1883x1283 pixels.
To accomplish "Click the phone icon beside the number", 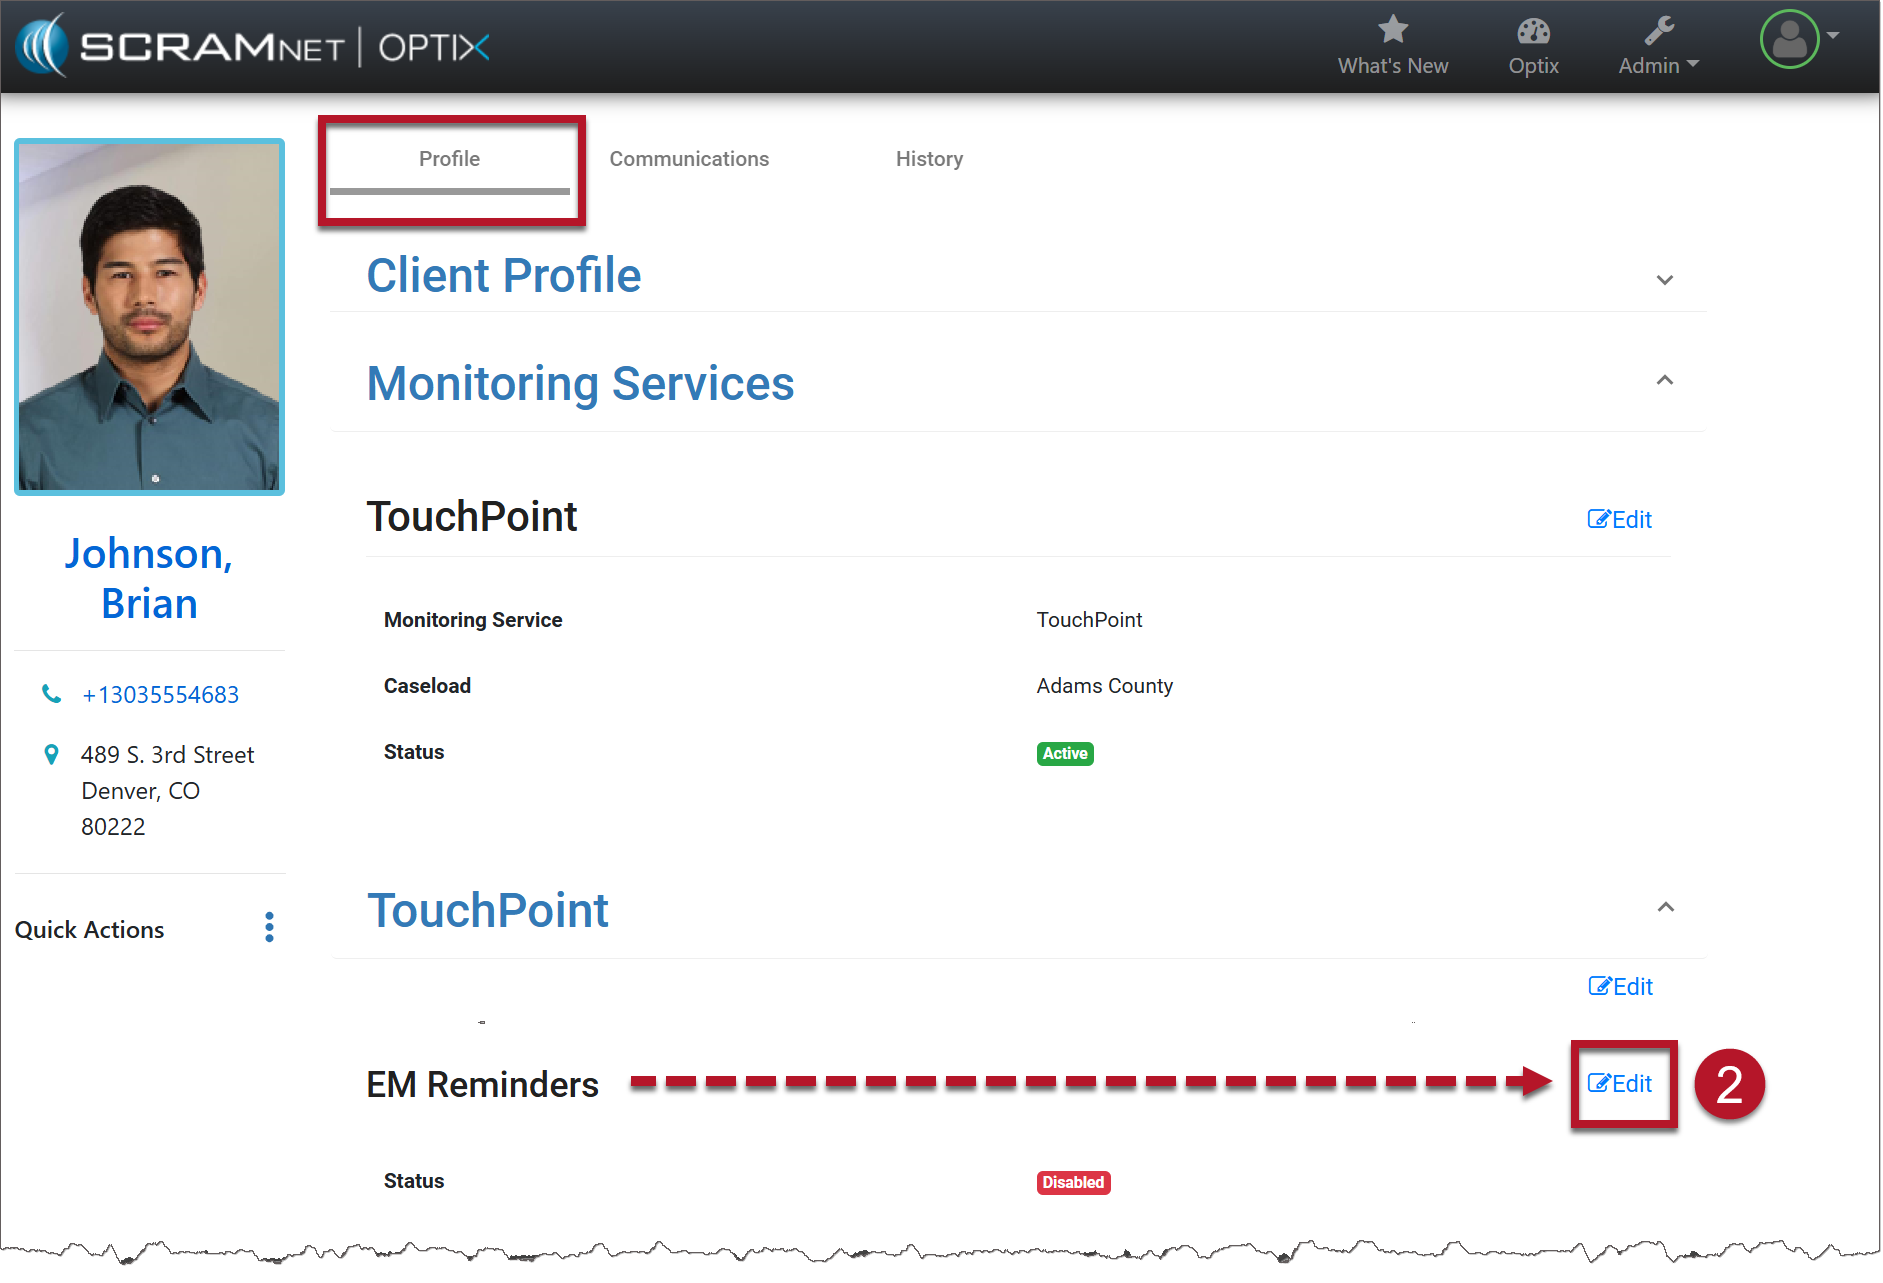I will [x=51, y=694].
